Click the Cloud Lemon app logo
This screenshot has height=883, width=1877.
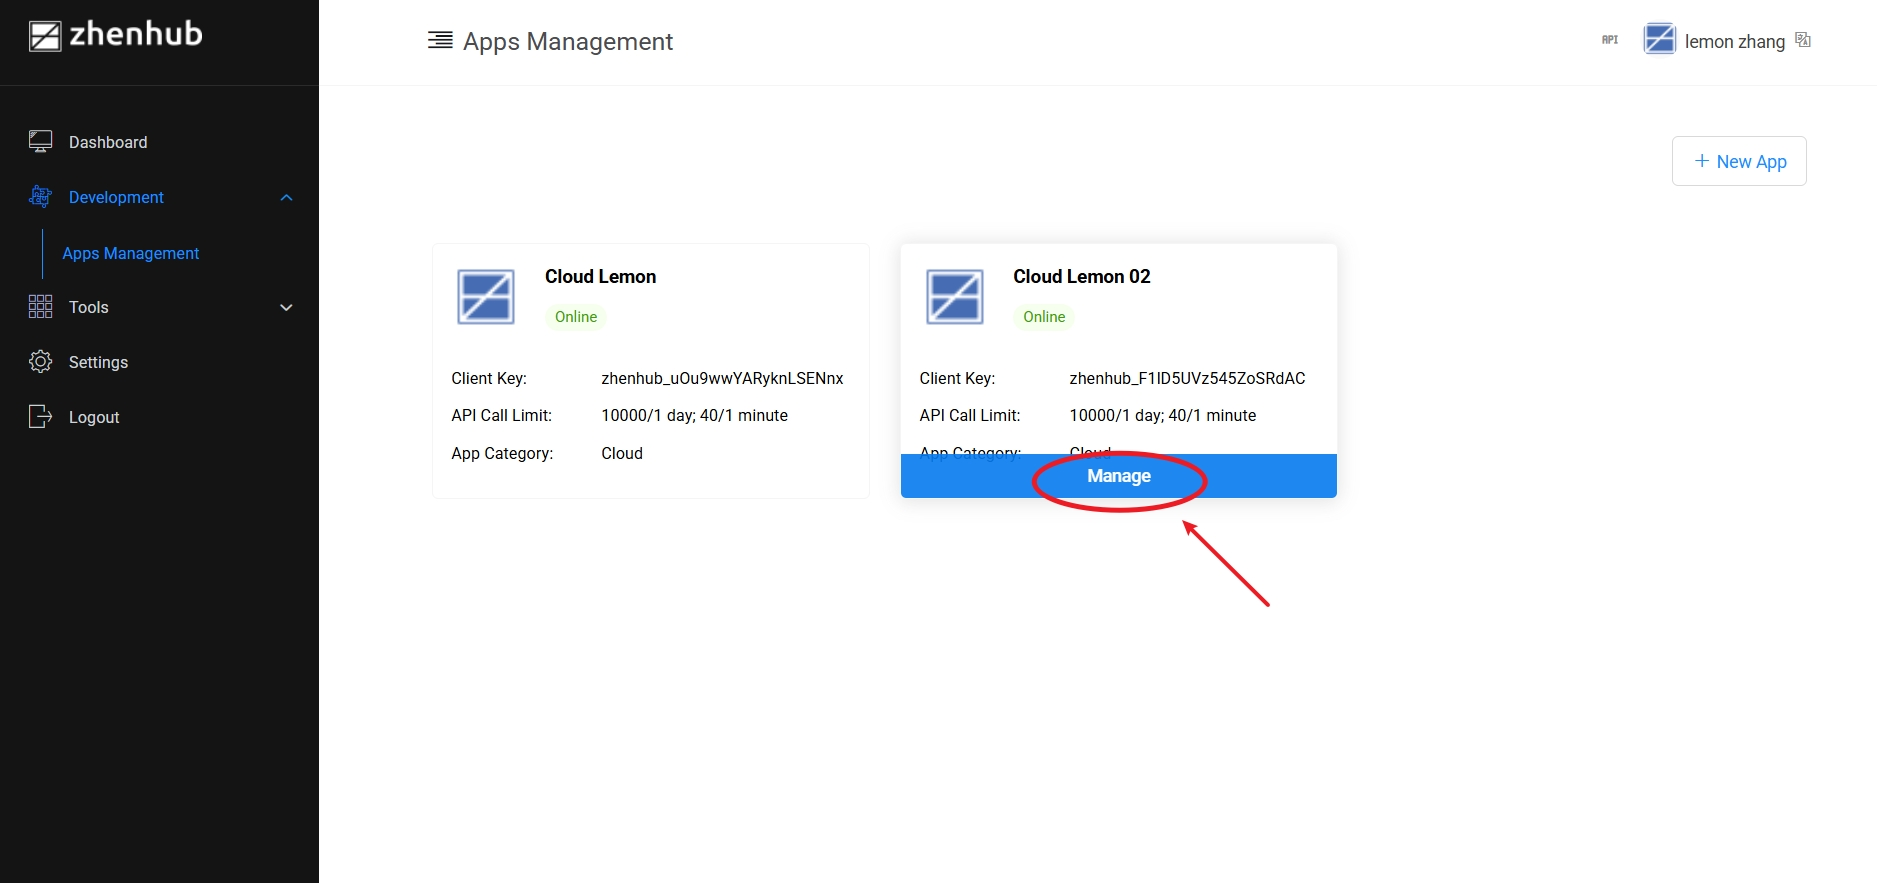486,297
